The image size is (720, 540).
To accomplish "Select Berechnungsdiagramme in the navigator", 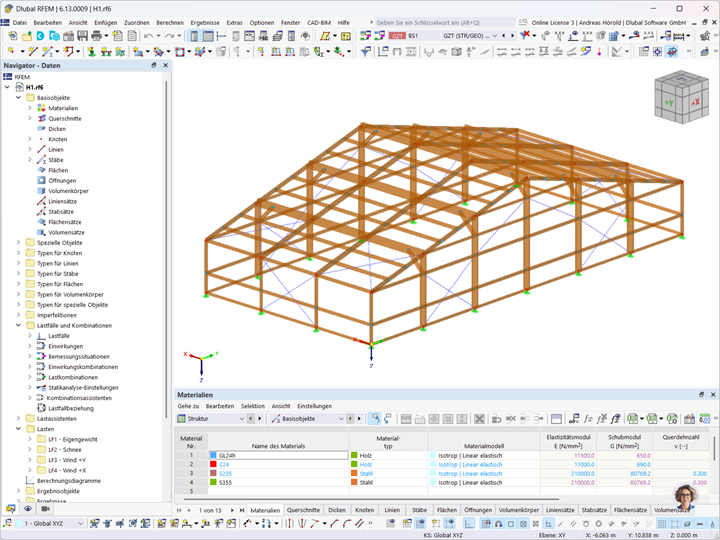I will tap(69, 481).
